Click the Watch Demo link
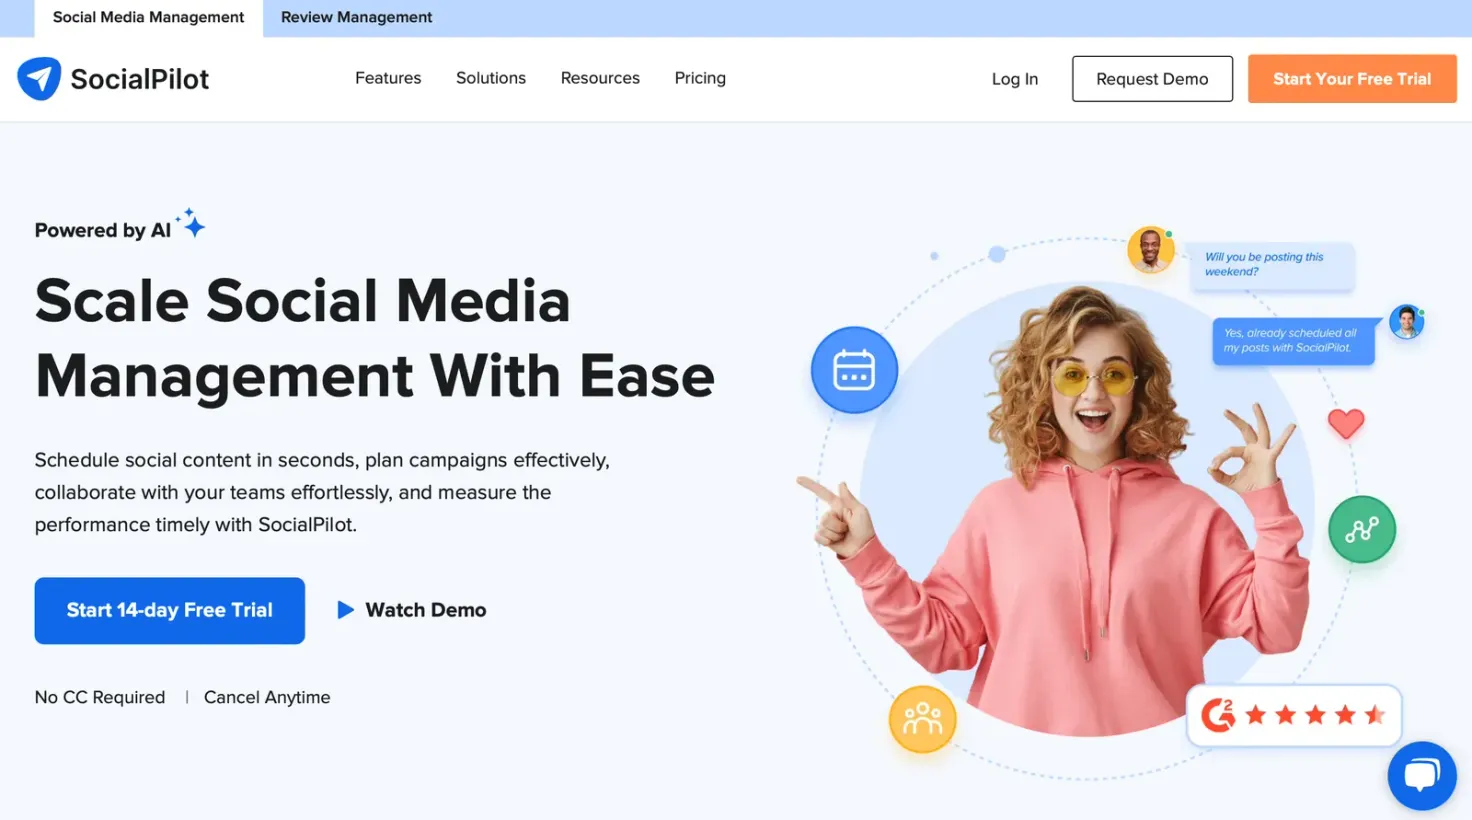The height and width of the screenshot is (820, 1472). coord(426,610)
